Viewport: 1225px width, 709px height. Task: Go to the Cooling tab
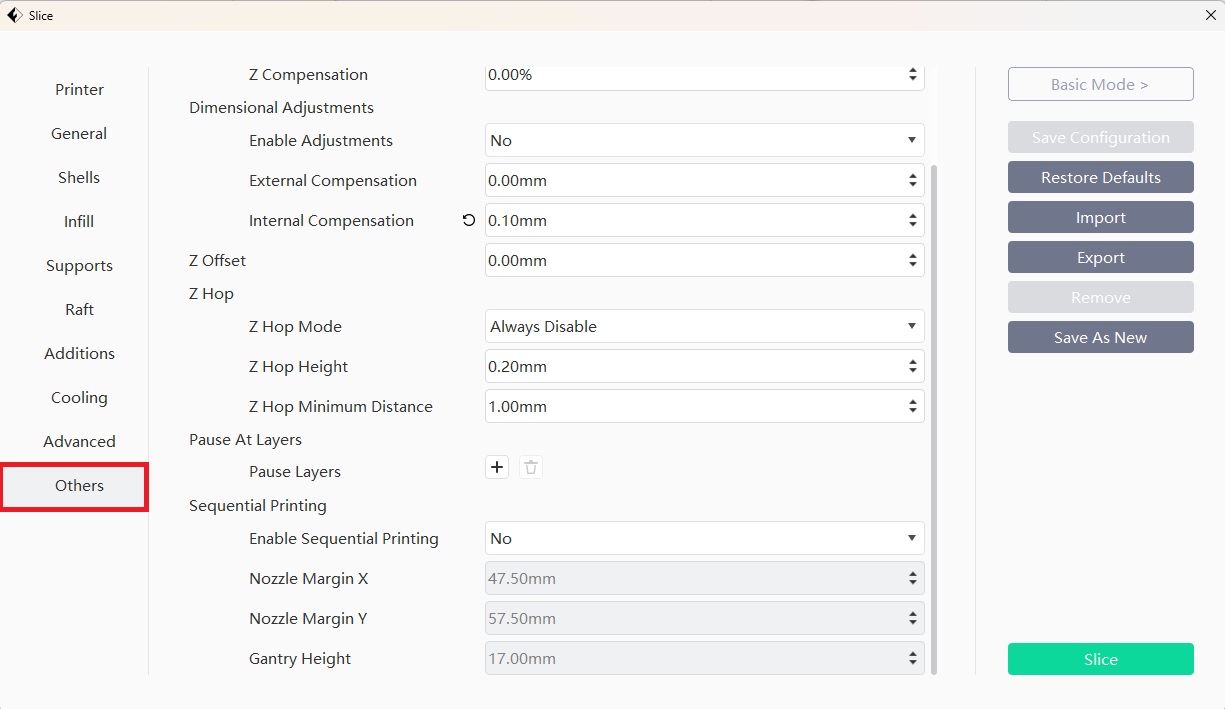pos(79,398)
